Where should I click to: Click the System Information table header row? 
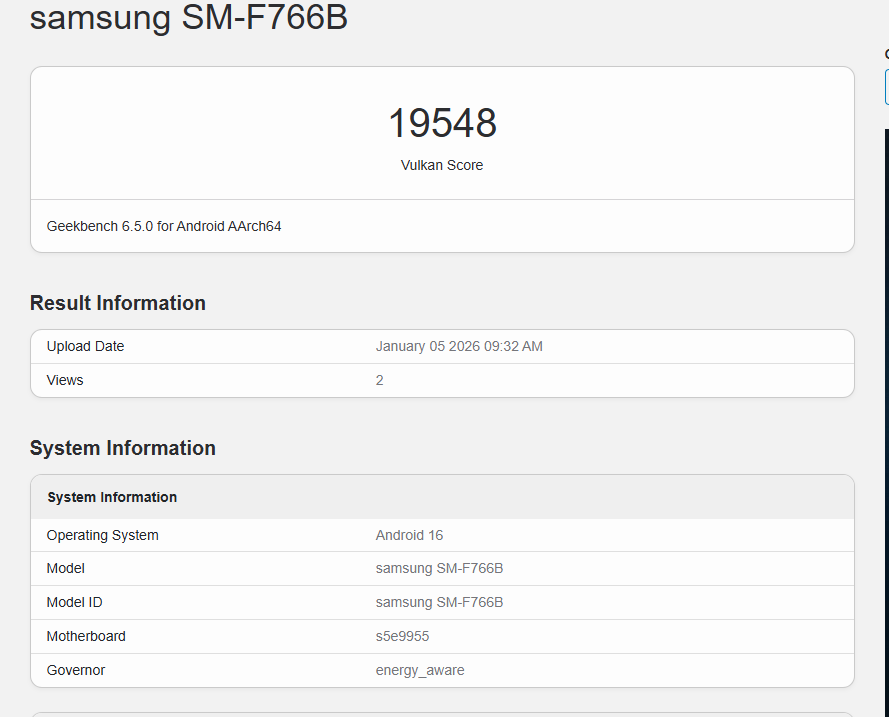point(112,497)
